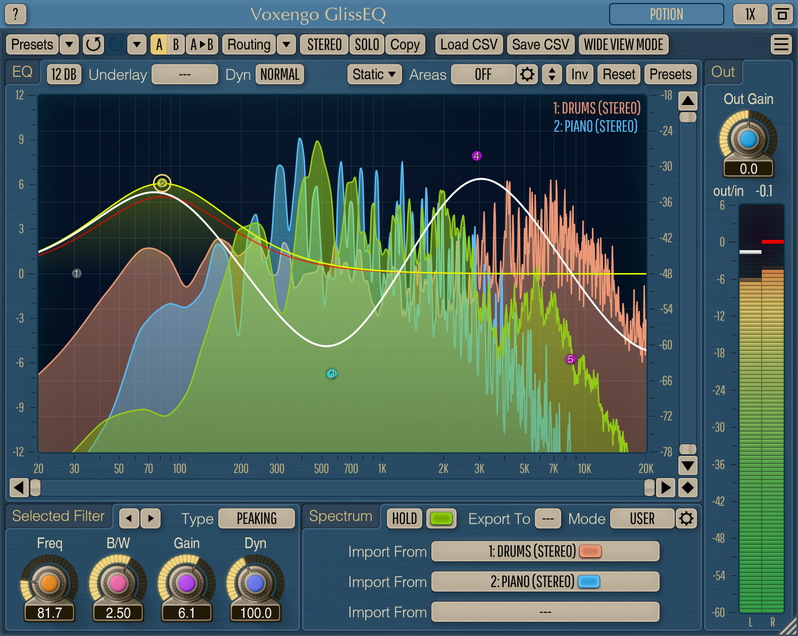The width and height of the screenshot is (798, 636).
Task: Toggle the 1X oversampling button
Action: click(750, 14)
